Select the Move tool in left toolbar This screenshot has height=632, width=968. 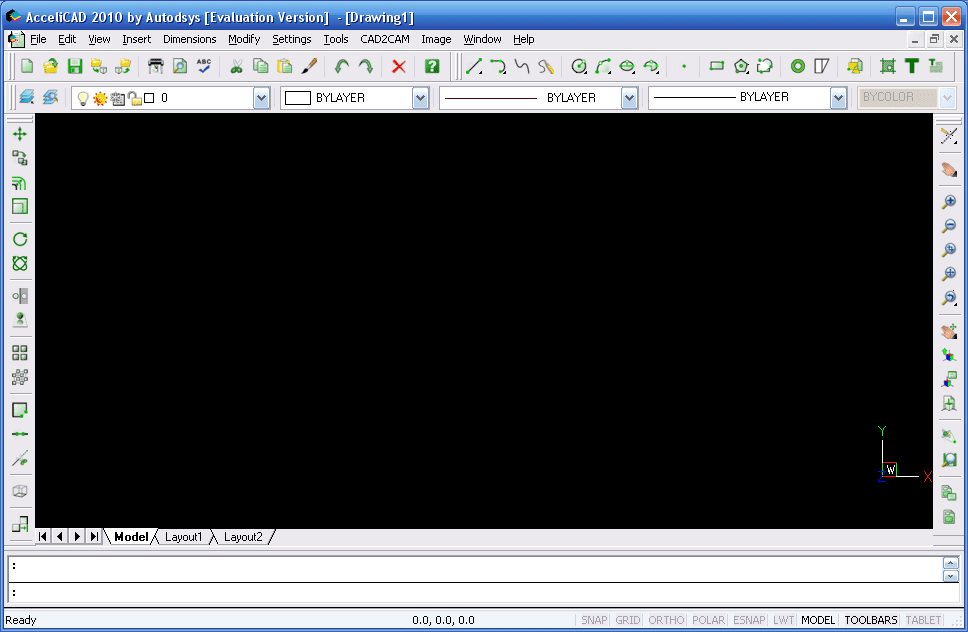(20, 134)
